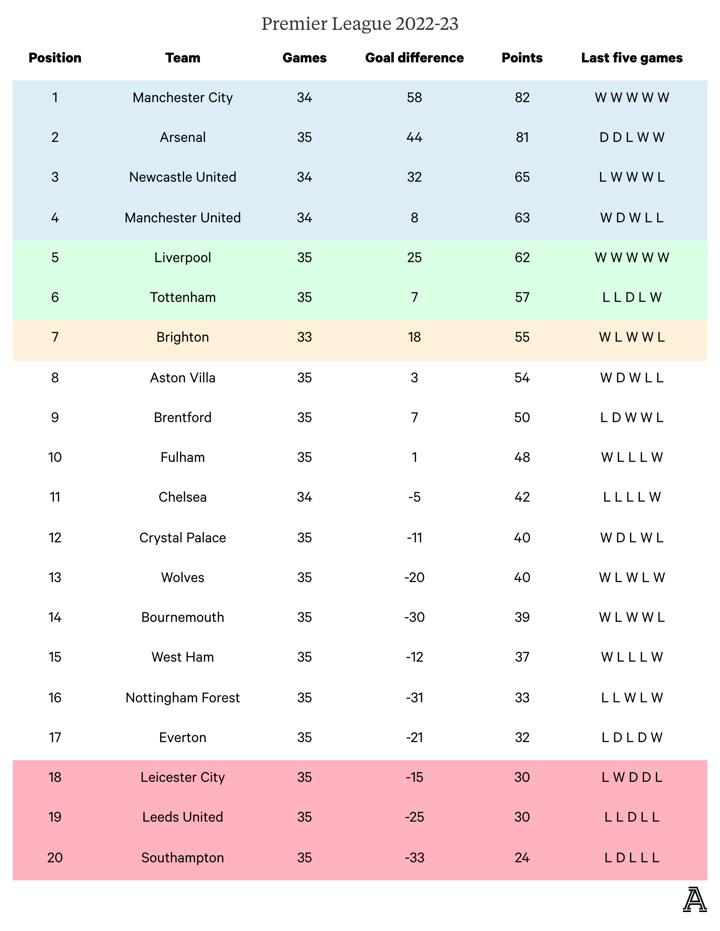The image size is (720, 931).
Task: Click The Athletic logo icon
Action: click(694, 899)
